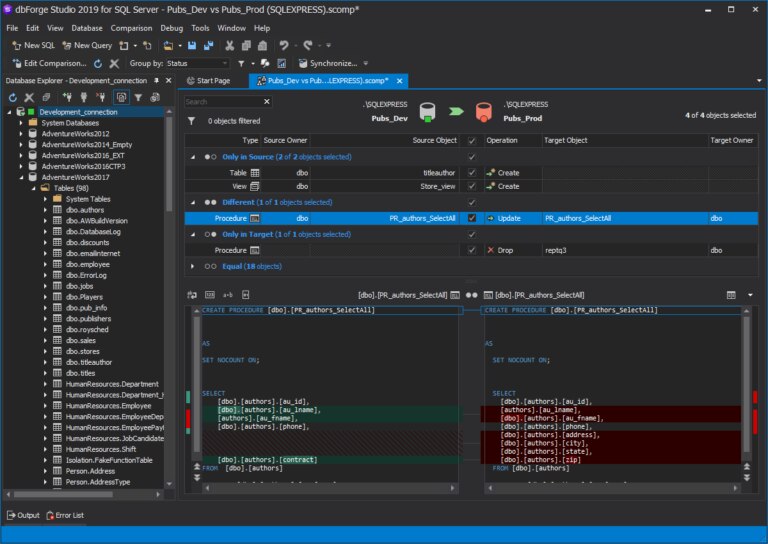Collapse the Only in Source group
768x544 pixels.
pyautogui.click(x=192, y=157)
